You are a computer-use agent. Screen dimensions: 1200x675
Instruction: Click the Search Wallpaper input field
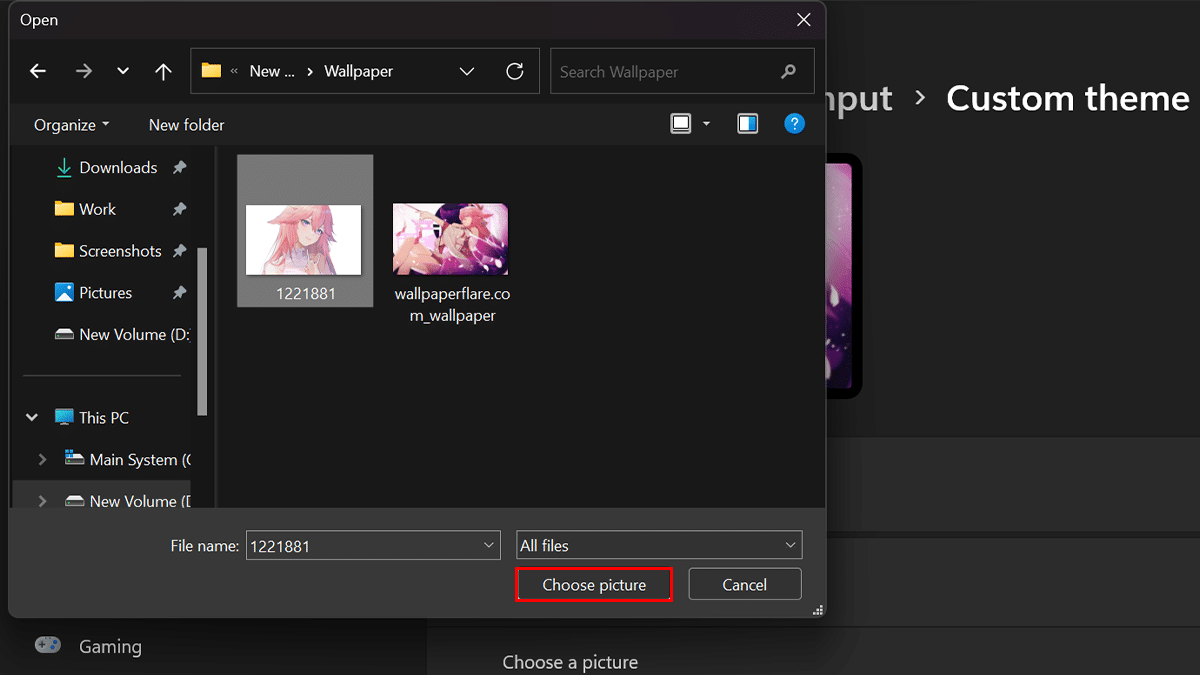click(x=660, y=72)
